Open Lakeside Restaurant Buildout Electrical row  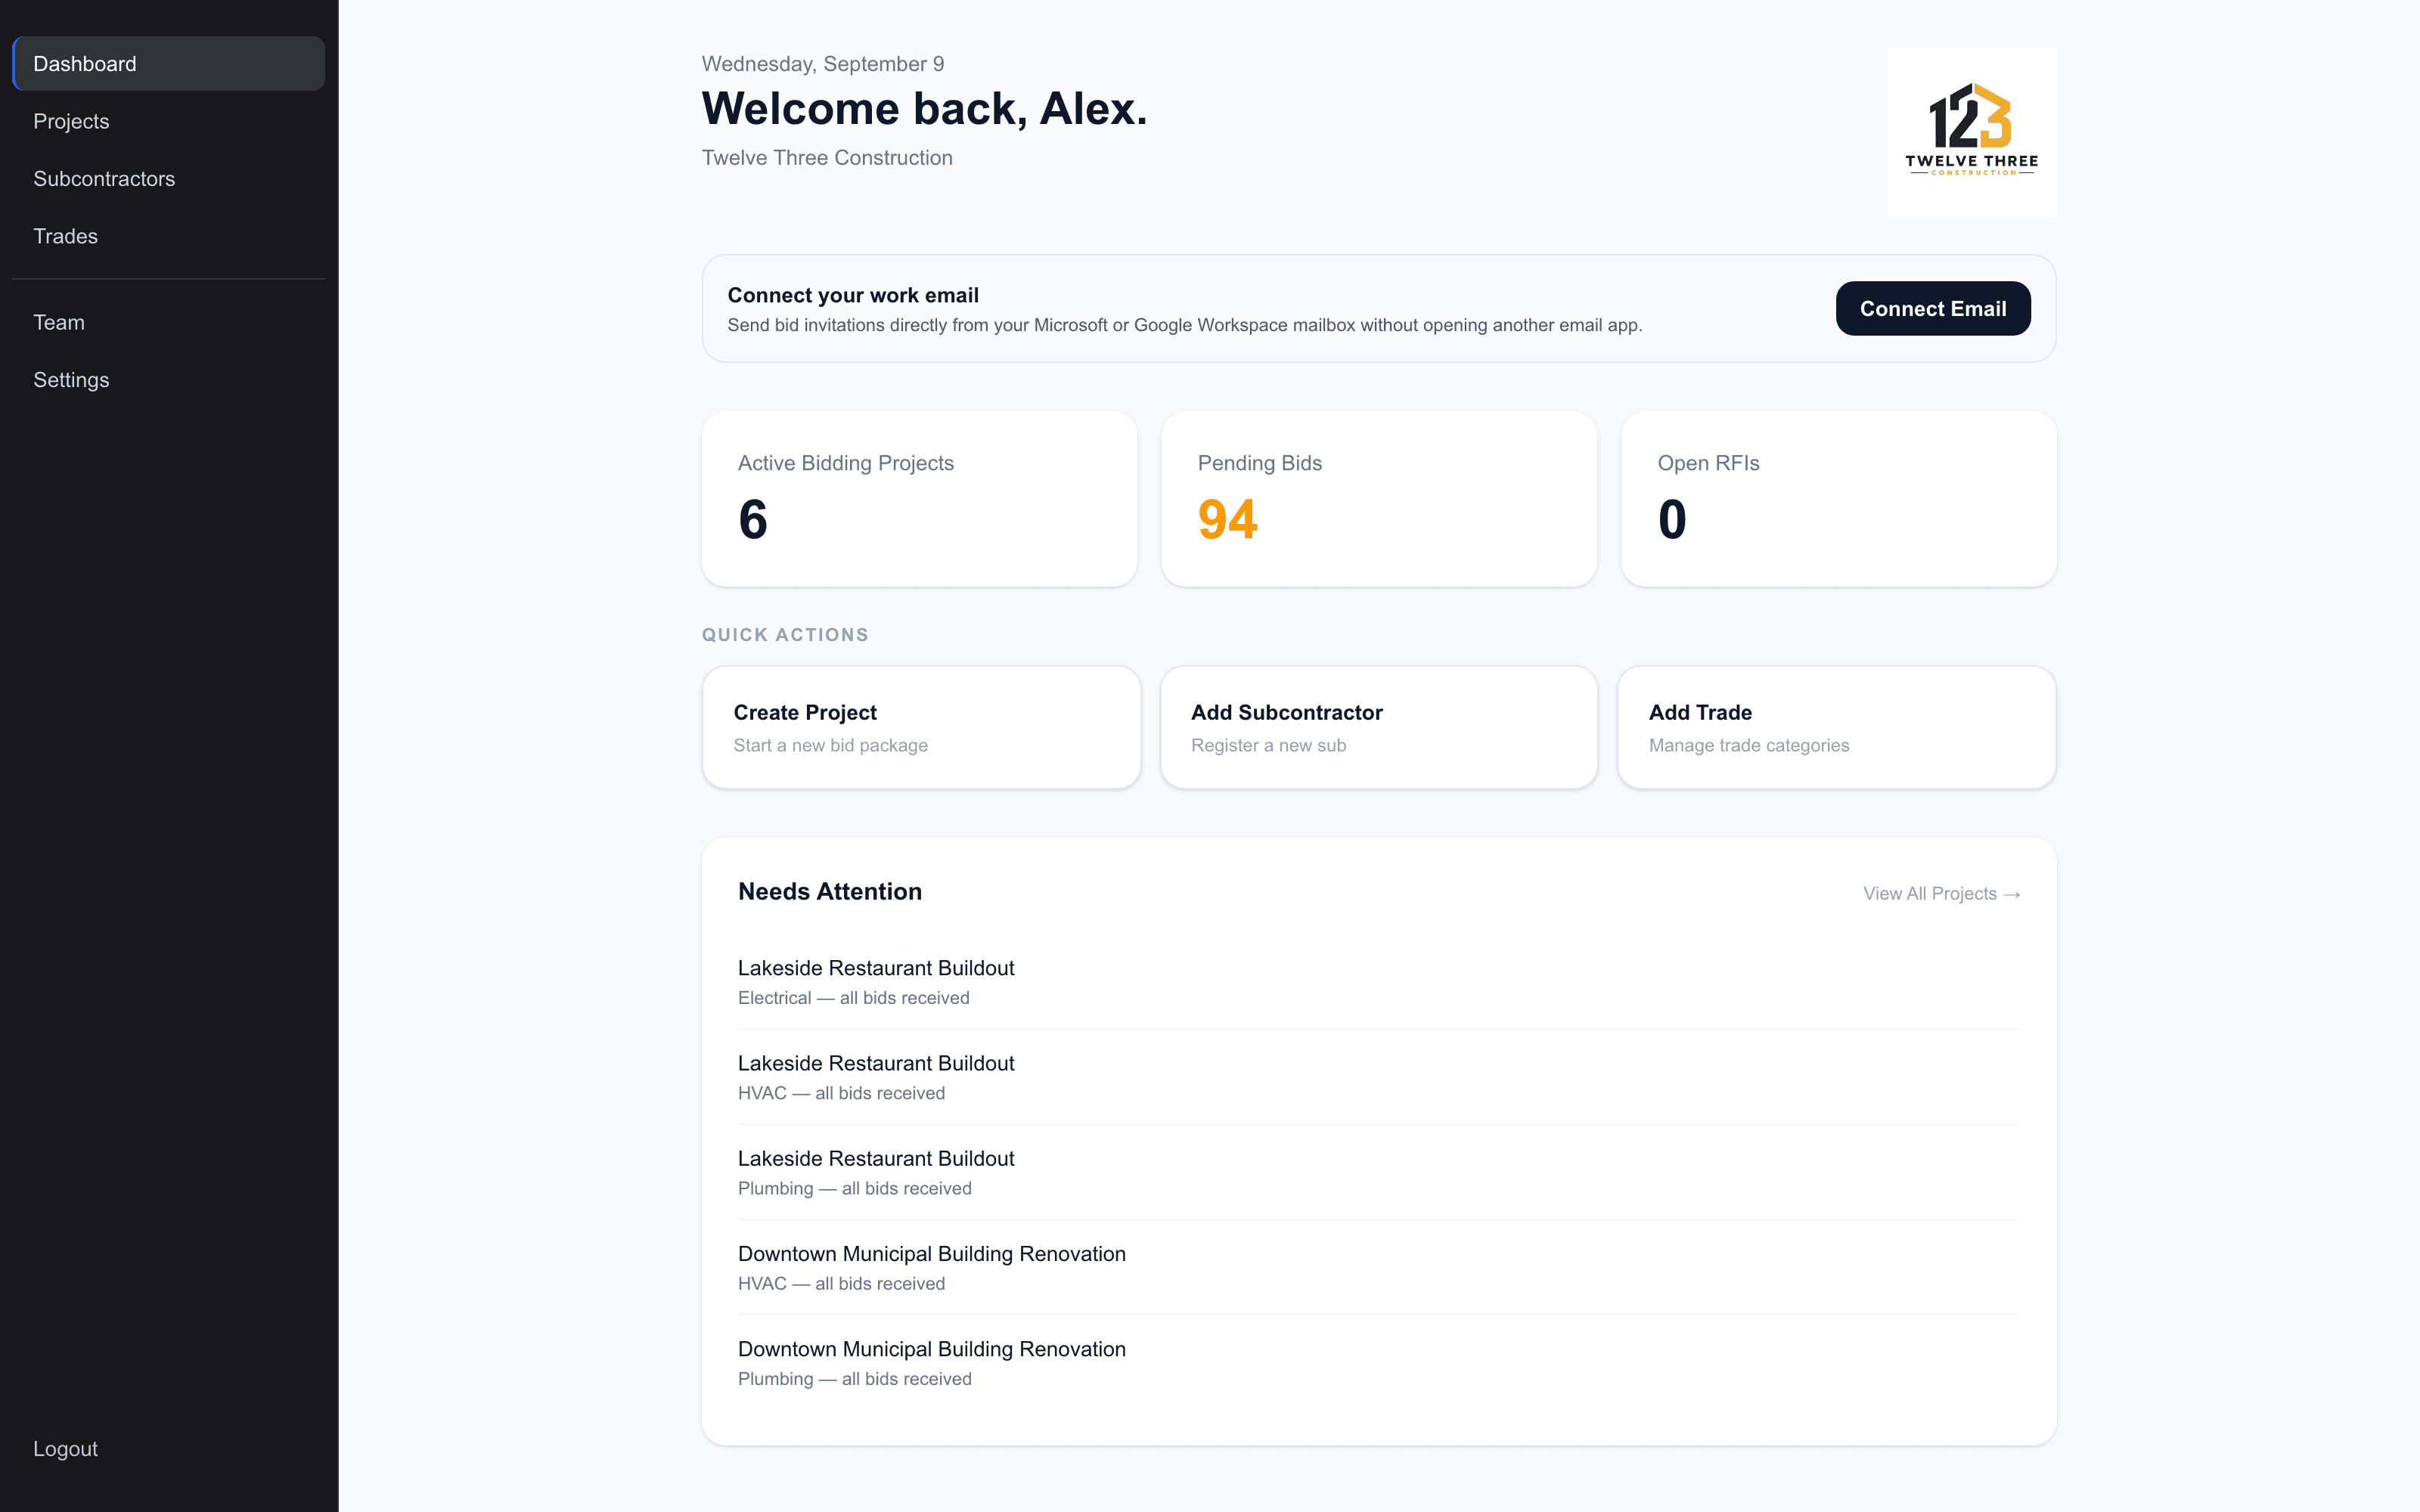(x=1378, y=982)
